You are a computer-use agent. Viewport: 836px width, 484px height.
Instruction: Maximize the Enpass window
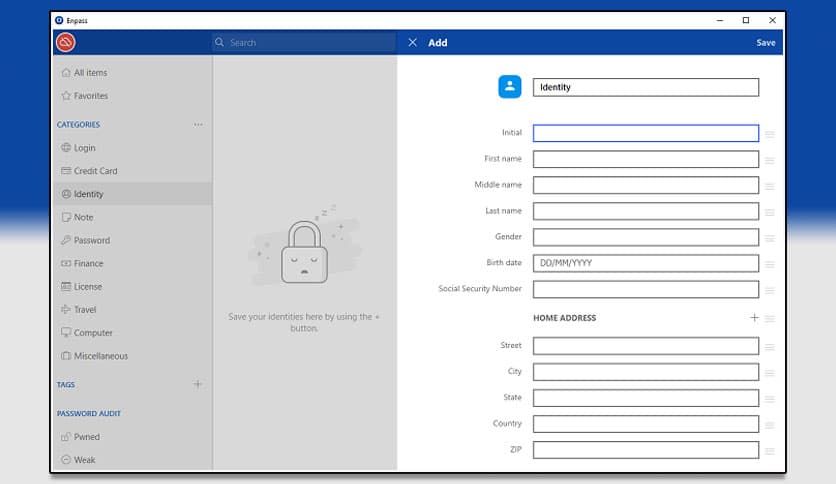tap(746, 20)
